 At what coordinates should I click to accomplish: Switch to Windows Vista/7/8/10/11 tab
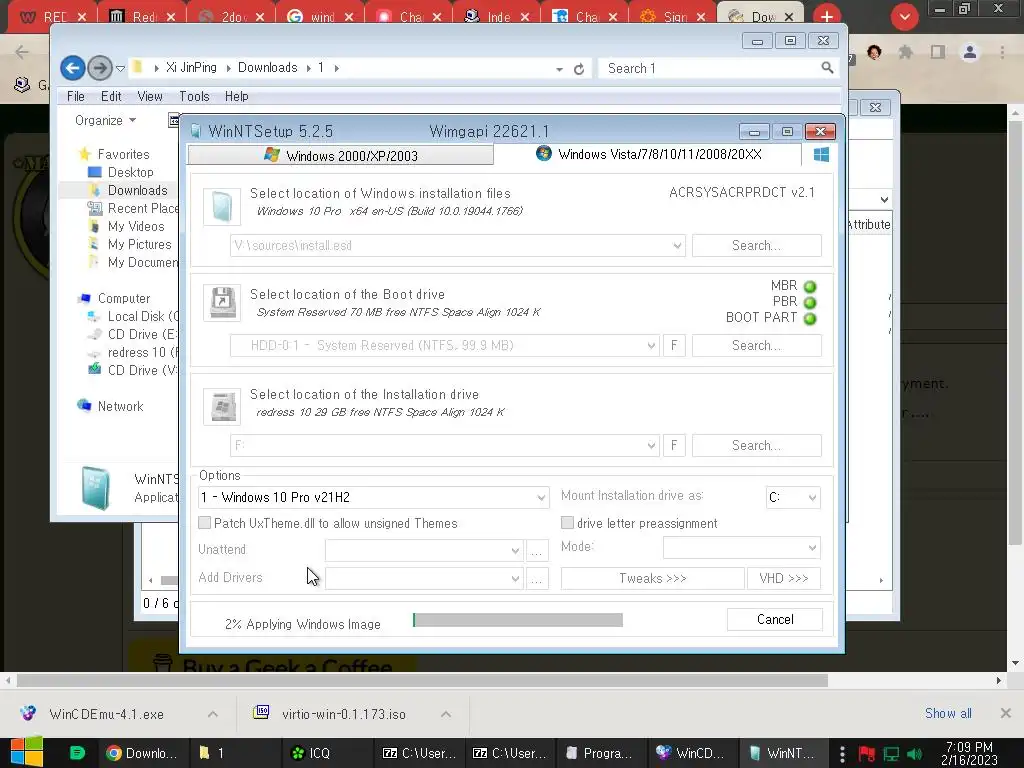coord(648,154)
